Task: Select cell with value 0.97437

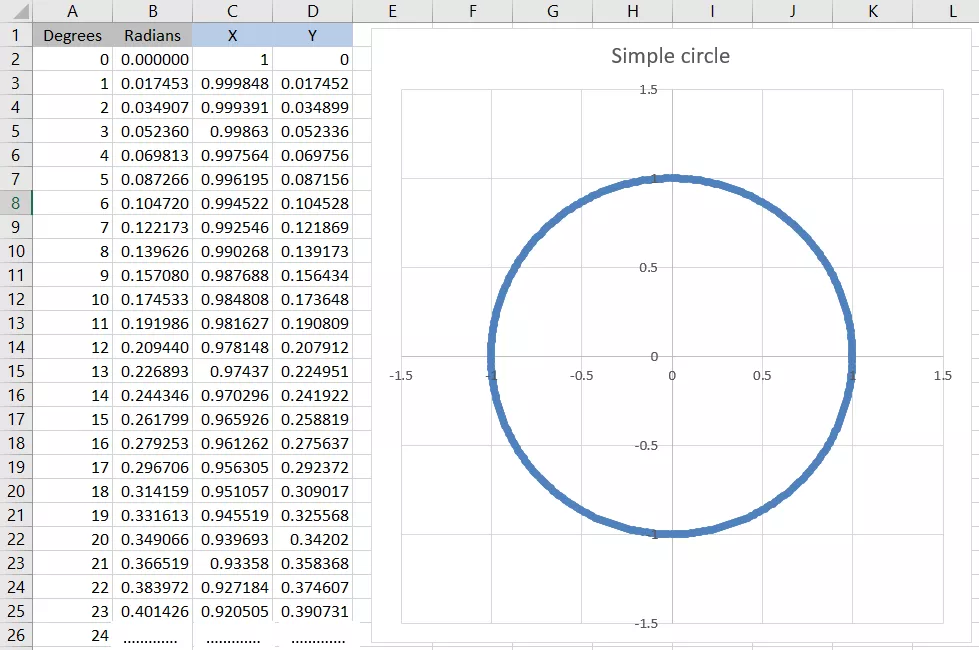Action: click(x=232, y=372)
